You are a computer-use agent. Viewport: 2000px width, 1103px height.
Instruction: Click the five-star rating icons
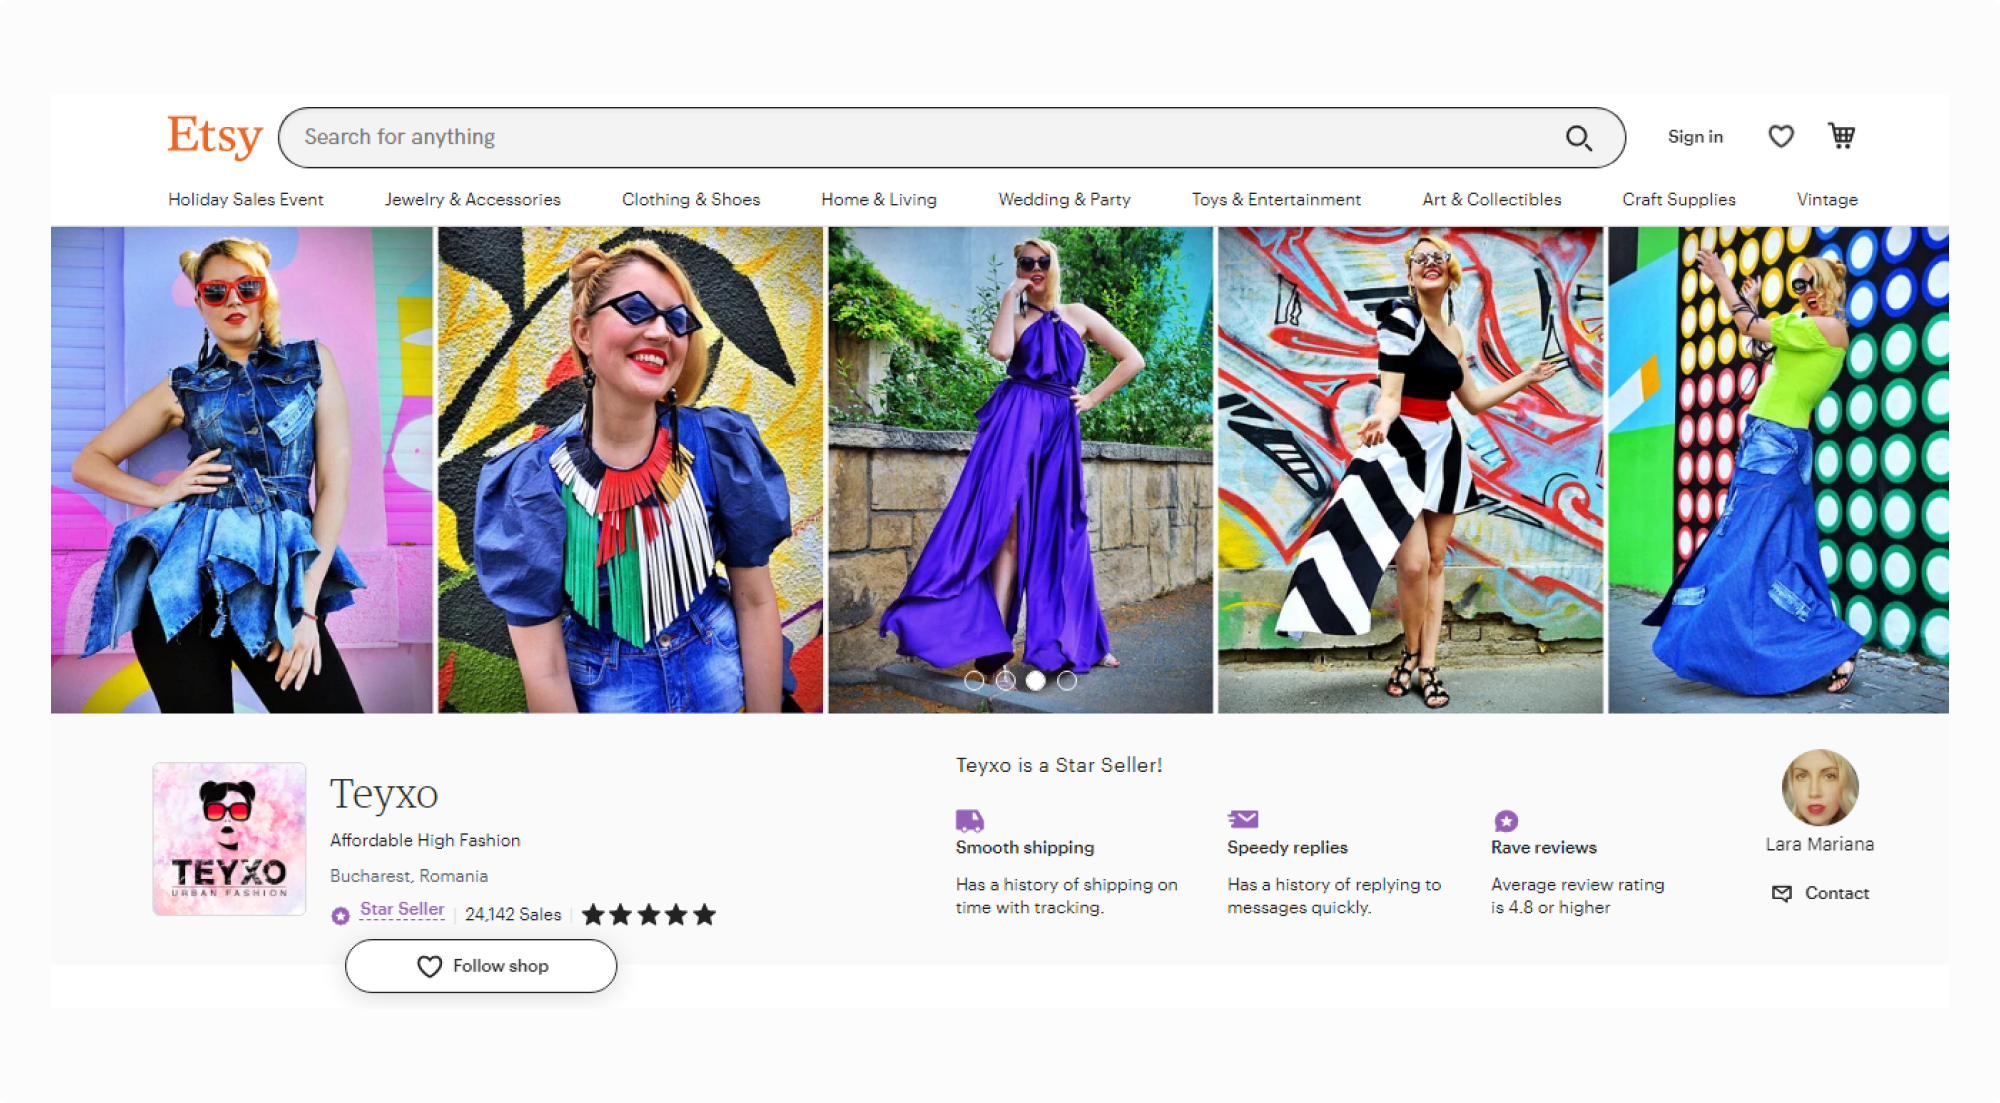[648, 914]
